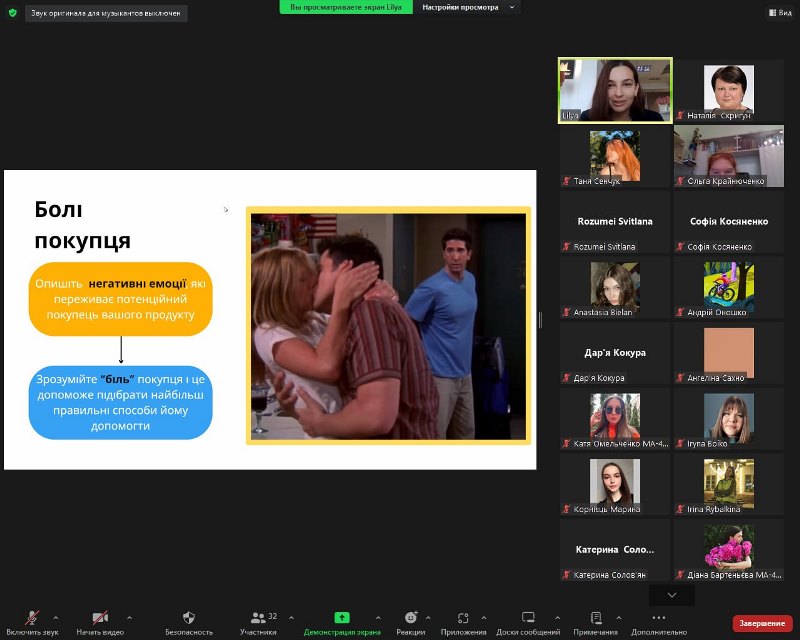Open the Безопасность shield icon

188,618
